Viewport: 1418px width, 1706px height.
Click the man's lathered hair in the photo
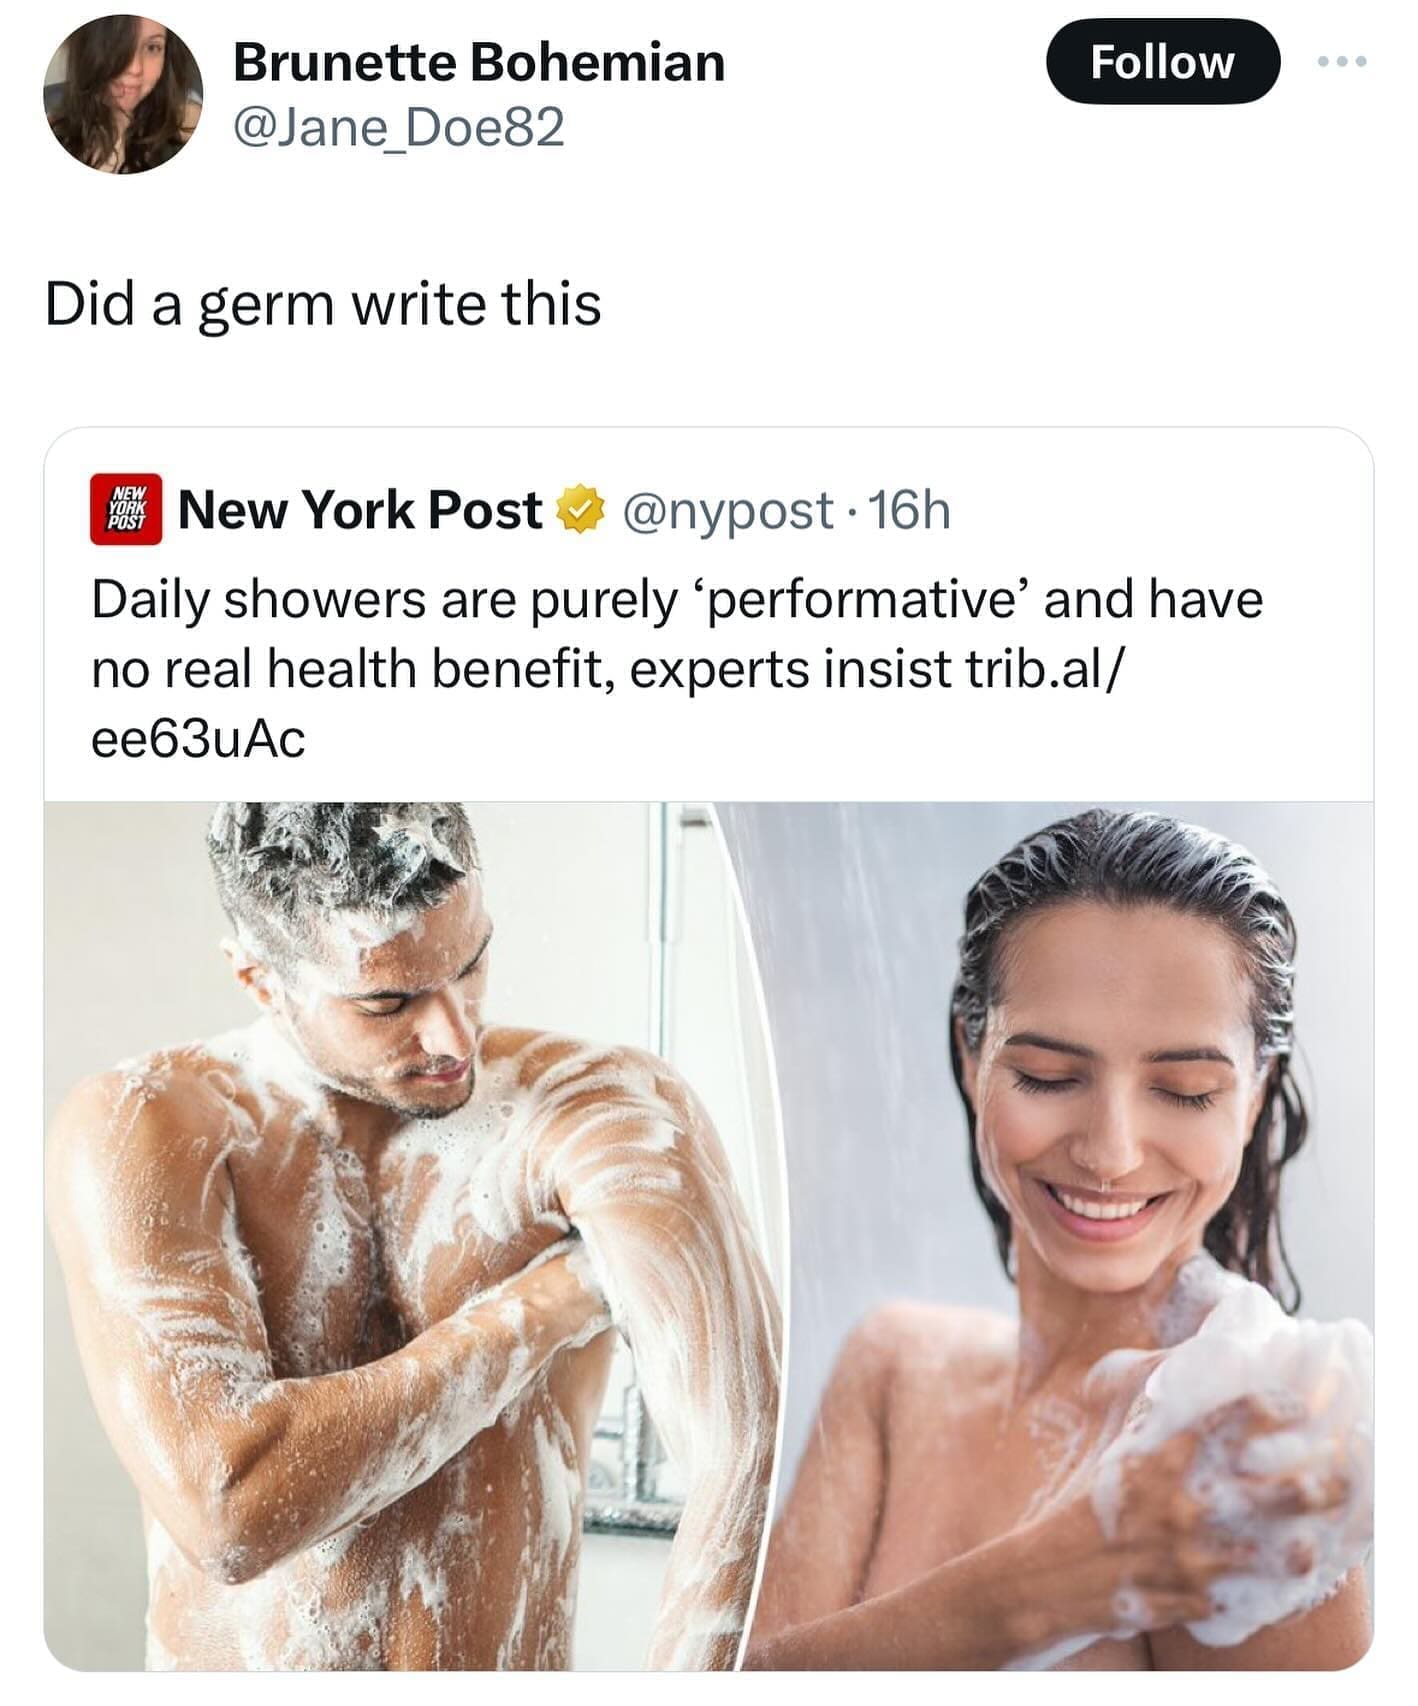click(340, 870)
